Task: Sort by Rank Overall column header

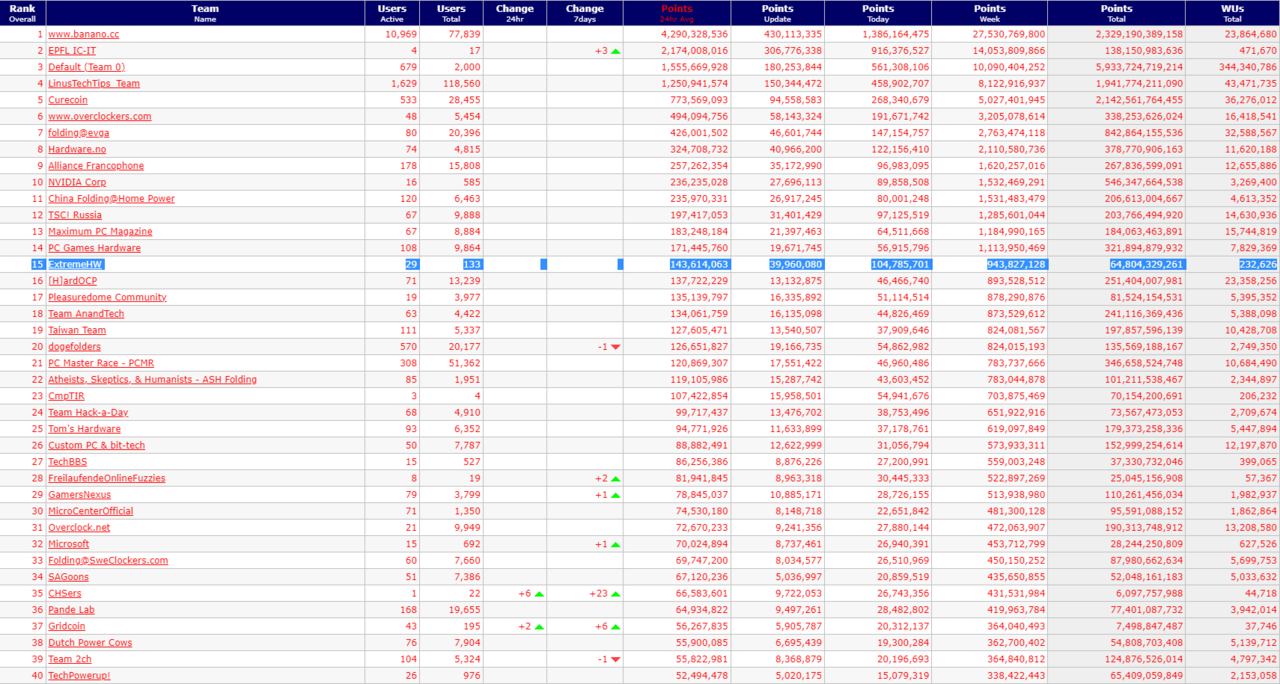Action: click(x=22, y=13)
